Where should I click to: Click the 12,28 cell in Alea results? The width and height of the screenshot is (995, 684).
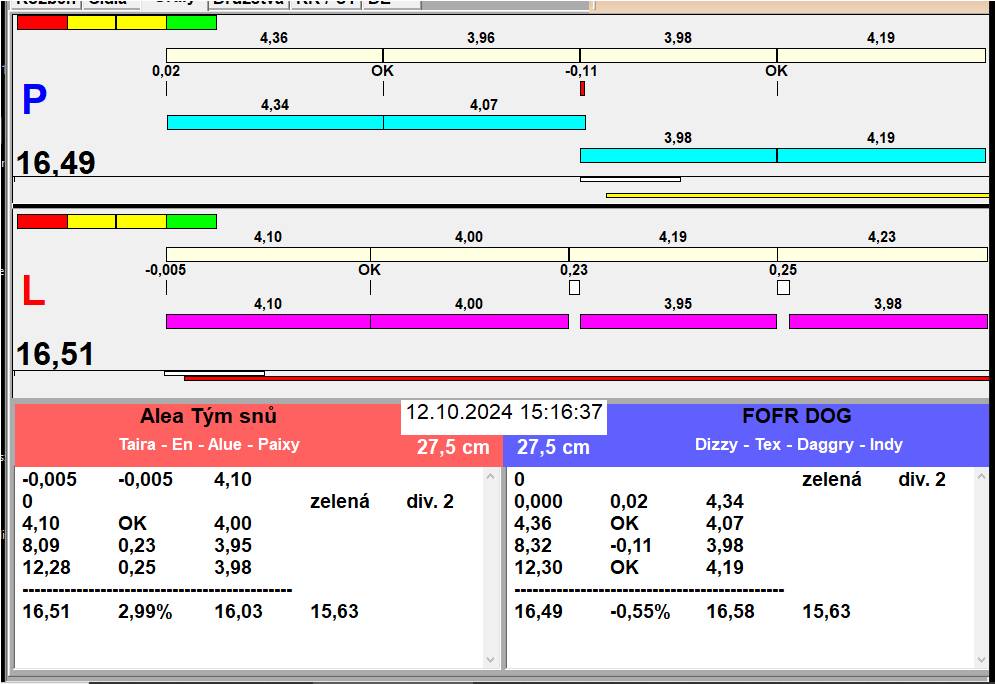tap(46, 568)
